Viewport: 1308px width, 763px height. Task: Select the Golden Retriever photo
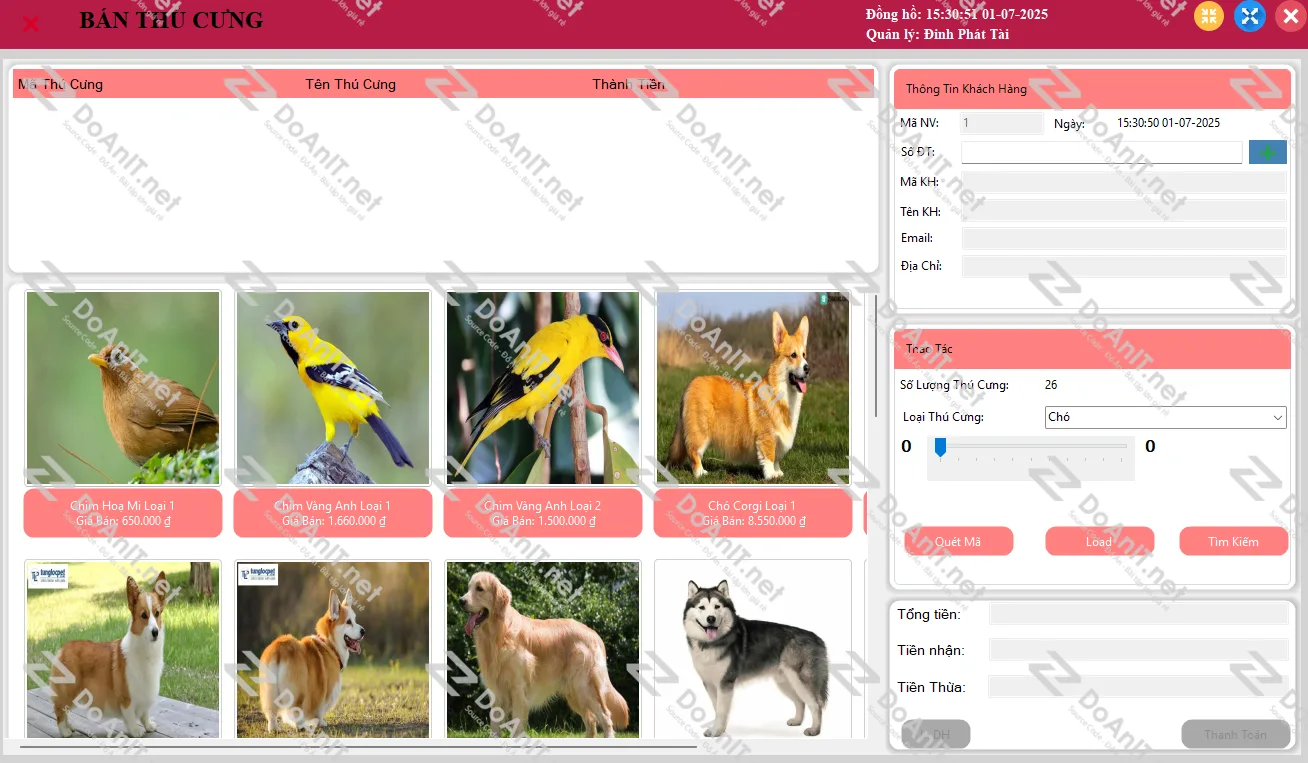tap(542, 648)
